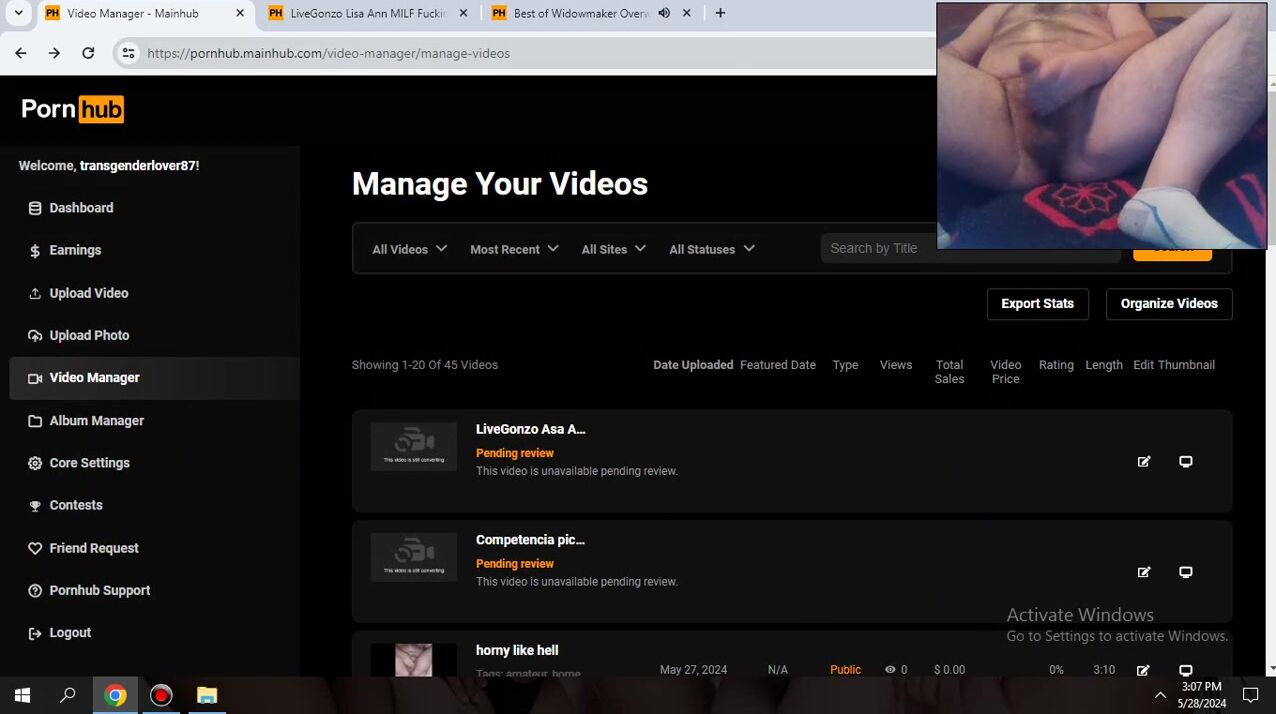The width and height of the screenshot is (1276, 714).
Task: Select Album Manager in the sidebar menu
Action: tap(96, 421)
